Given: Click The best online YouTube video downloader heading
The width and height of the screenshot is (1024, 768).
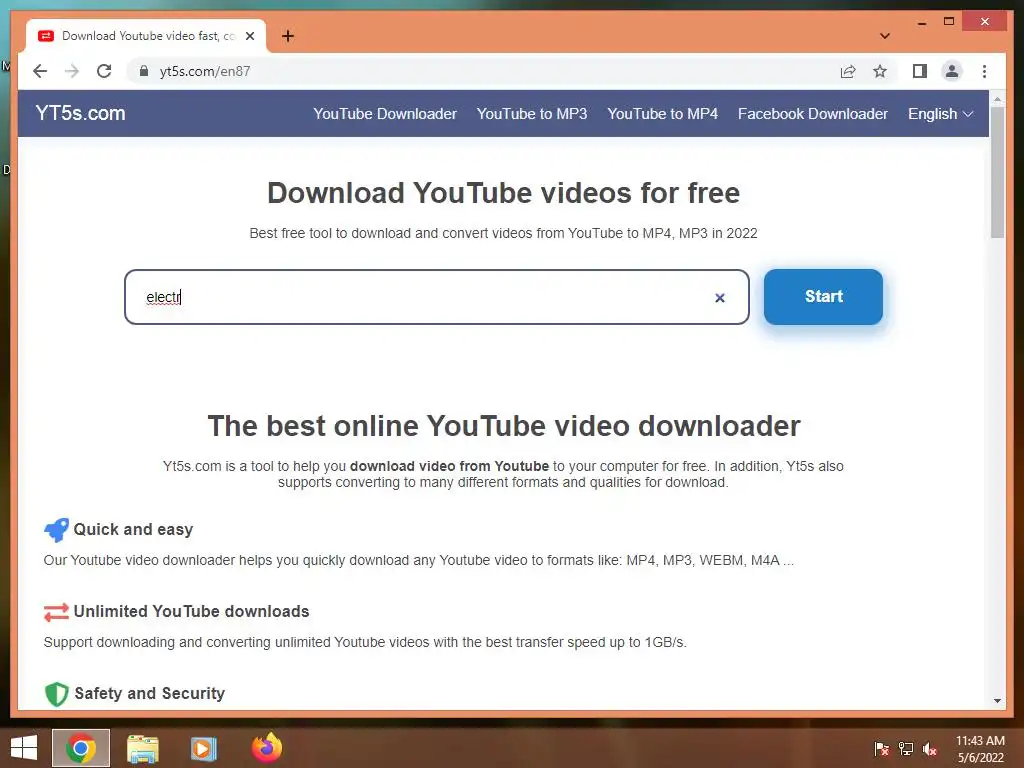Looking at the screenshot, I should click(x=504, y=426).
